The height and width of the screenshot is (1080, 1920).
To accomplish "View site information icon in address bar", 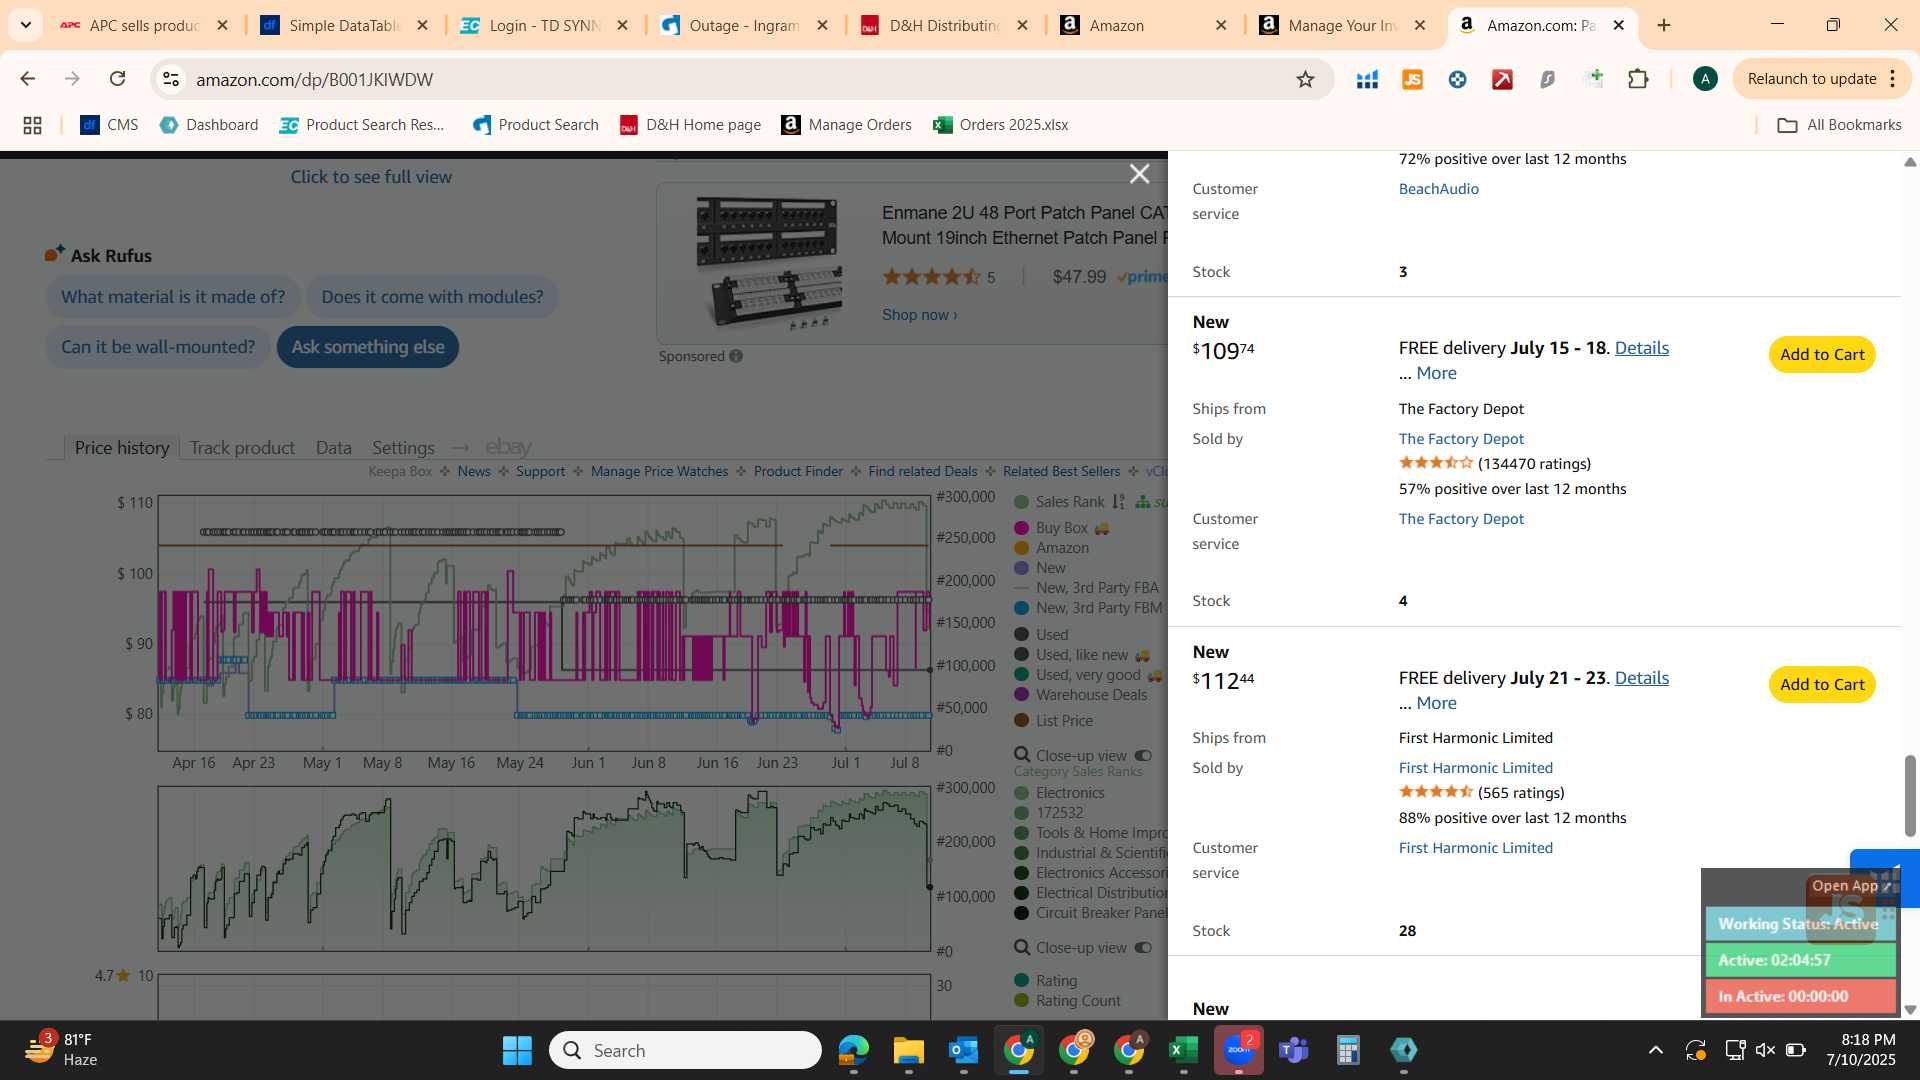I will 171,79.
